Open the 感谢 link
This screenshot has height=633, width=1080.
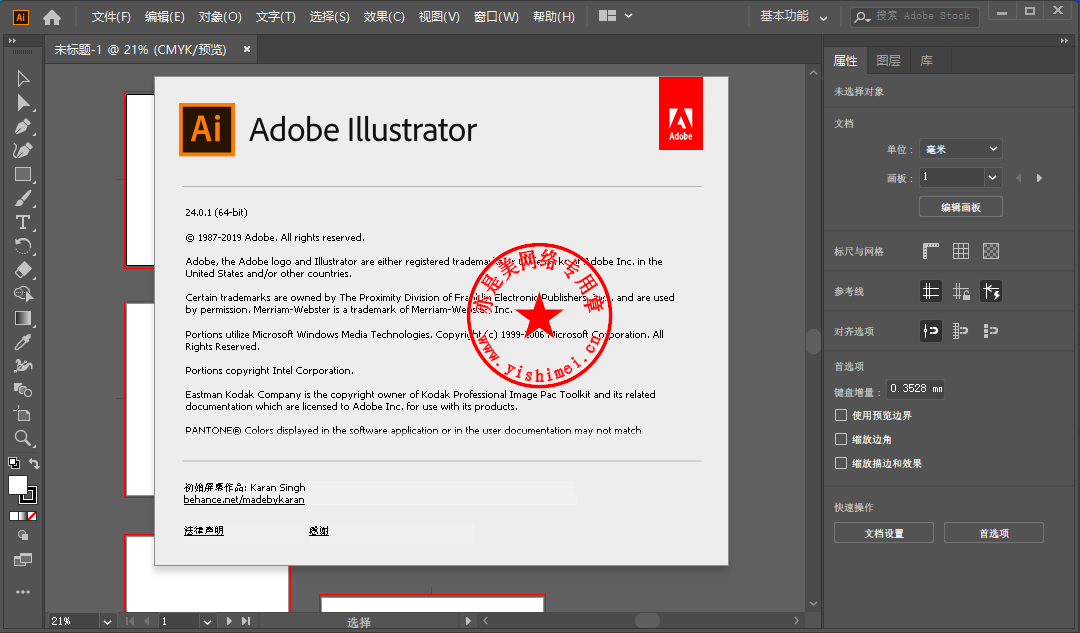coord(318,530)
